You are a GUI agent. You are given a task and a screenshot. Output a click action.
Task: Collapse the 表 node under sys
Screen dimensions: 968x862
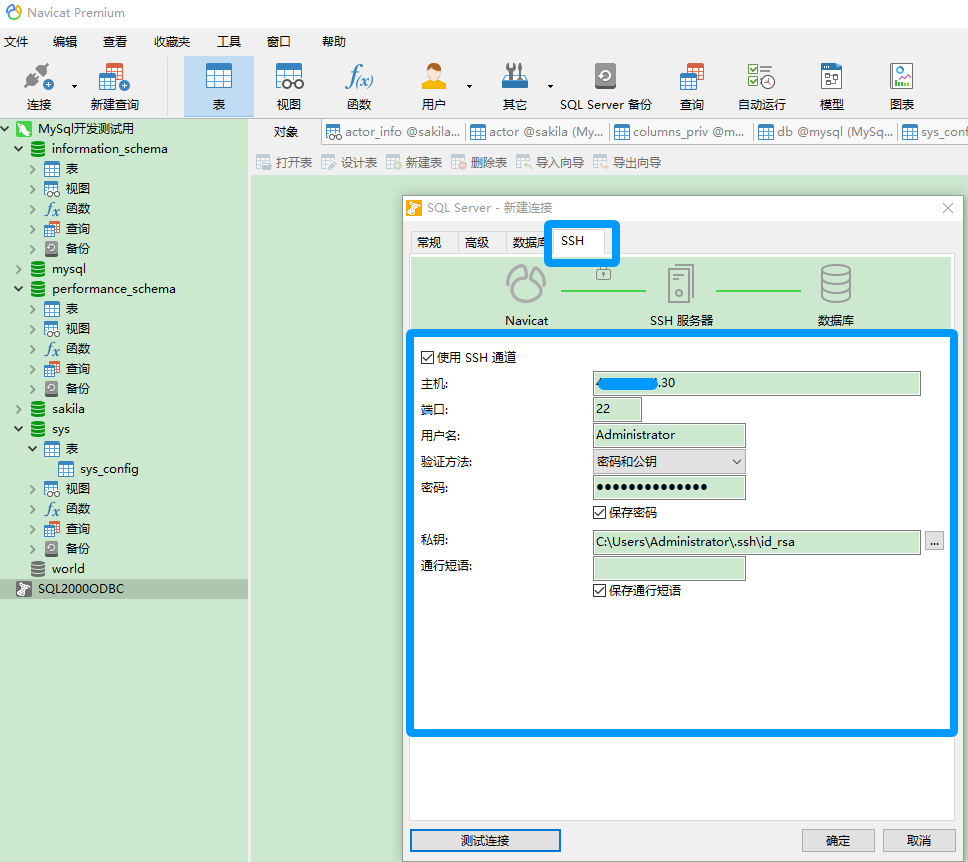(x=33, y=448)
